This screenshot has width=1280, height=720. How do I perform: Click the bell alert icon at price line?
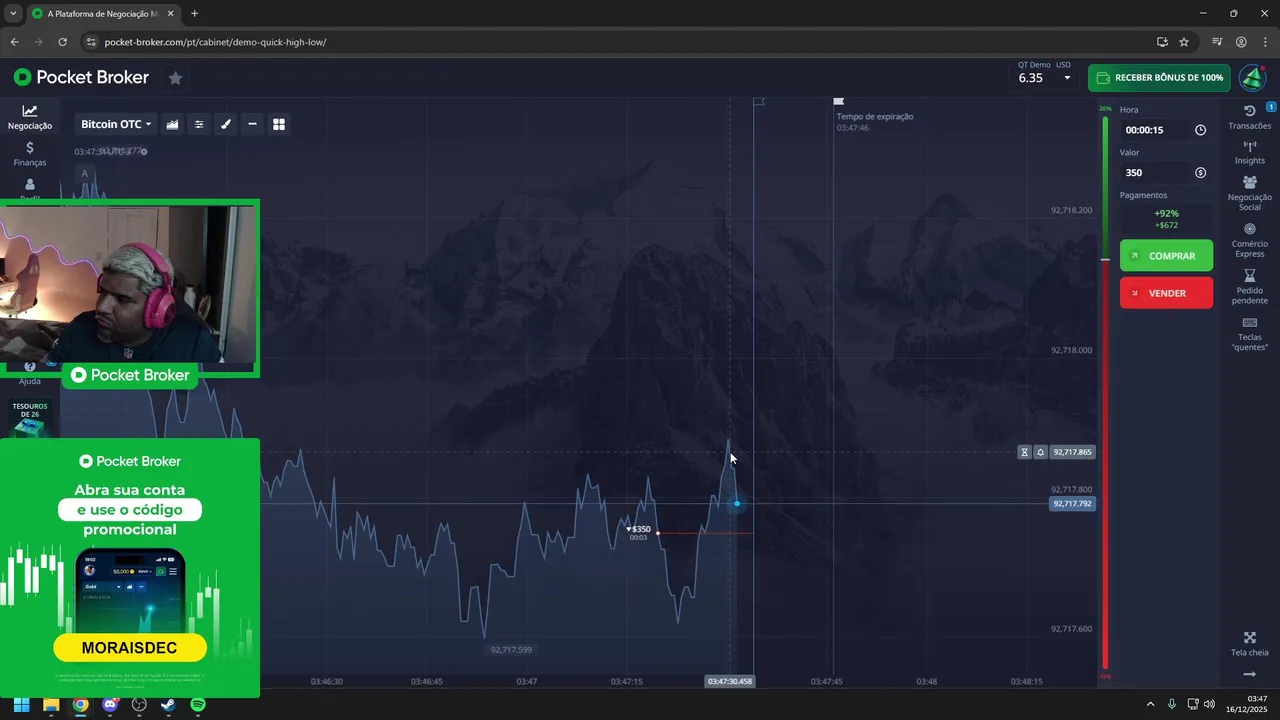tap(1040, 452)
